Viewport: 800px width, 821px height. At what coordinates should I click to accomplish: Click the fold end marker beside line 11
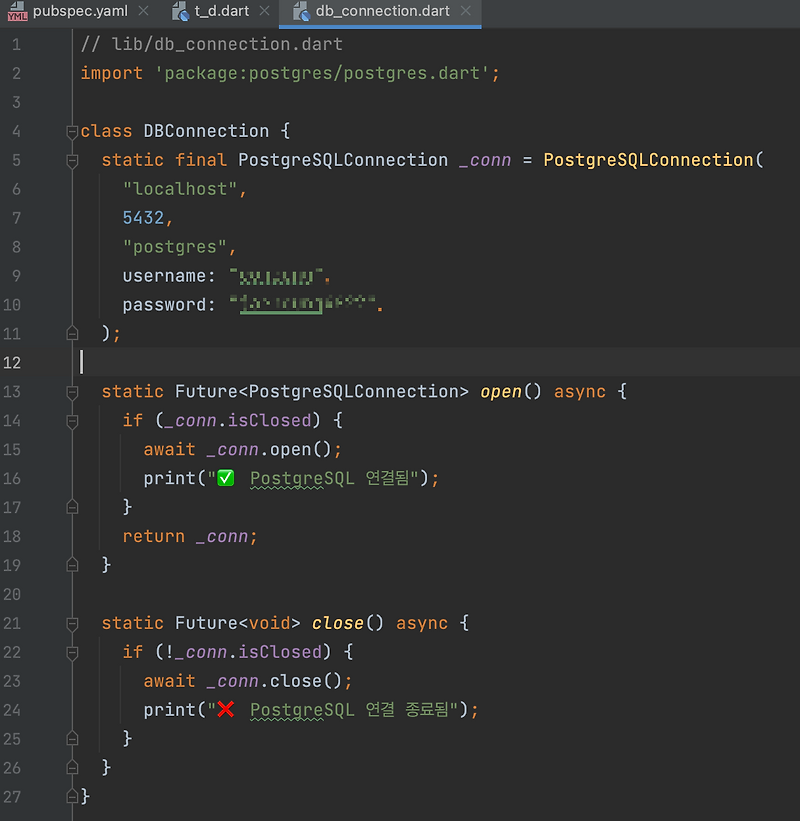tap(71, 333)
